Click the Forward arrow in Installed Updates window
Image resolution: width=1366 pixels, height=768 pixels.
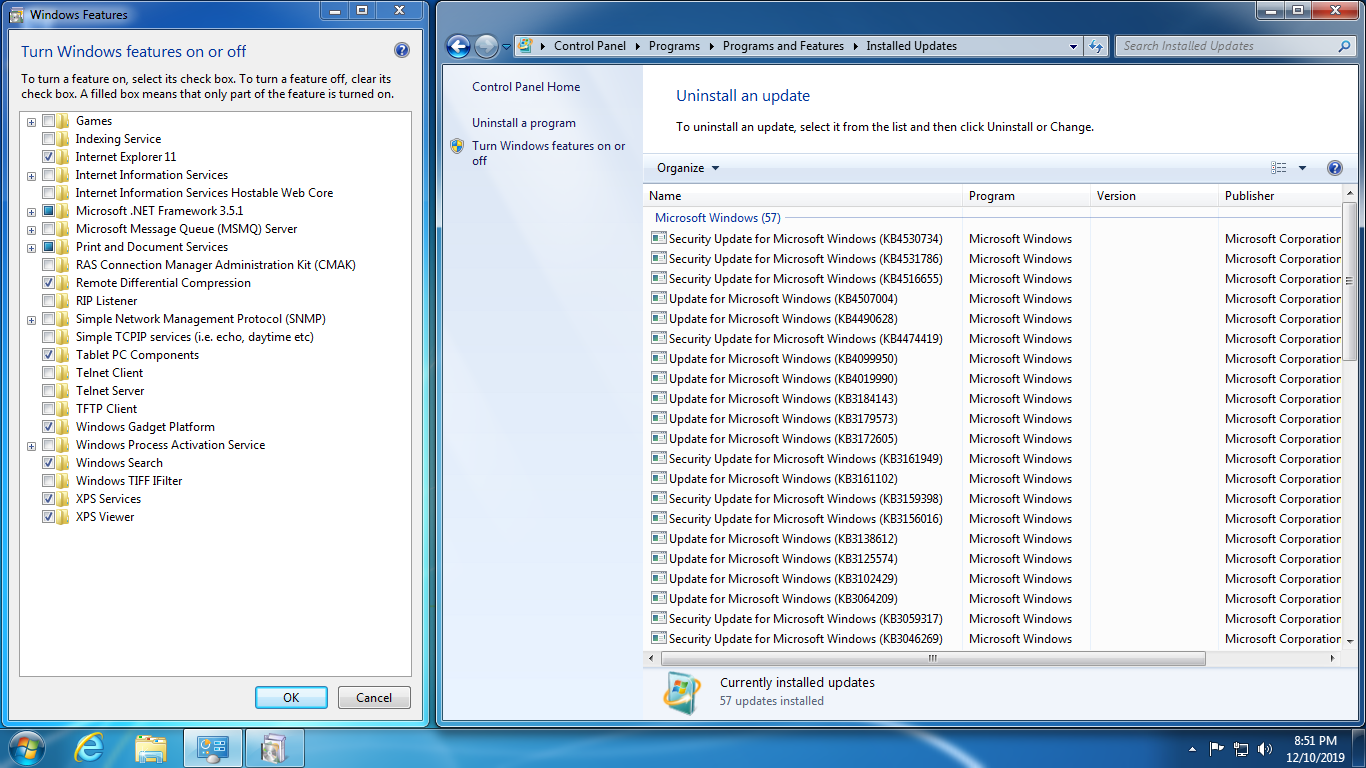486,46
